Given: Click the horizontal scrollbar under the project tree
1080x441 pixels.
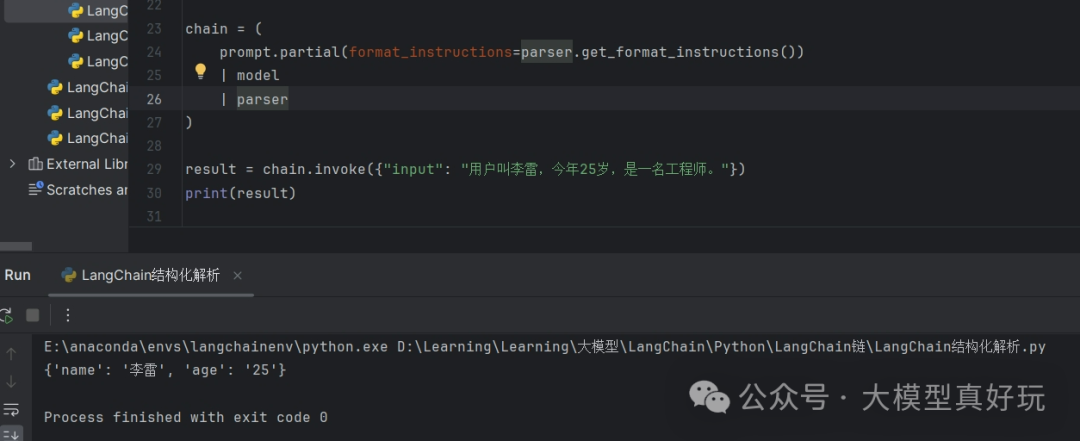Looking at the screenshot, I should (16, 246).
